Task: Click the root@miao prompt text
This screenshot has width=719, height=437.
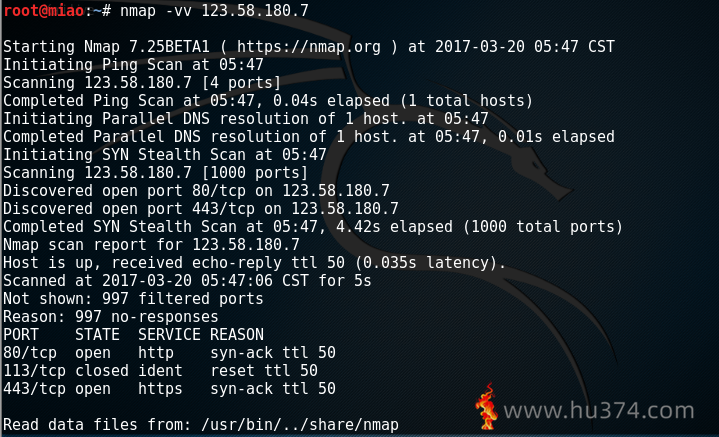Action: click(44, 10)
